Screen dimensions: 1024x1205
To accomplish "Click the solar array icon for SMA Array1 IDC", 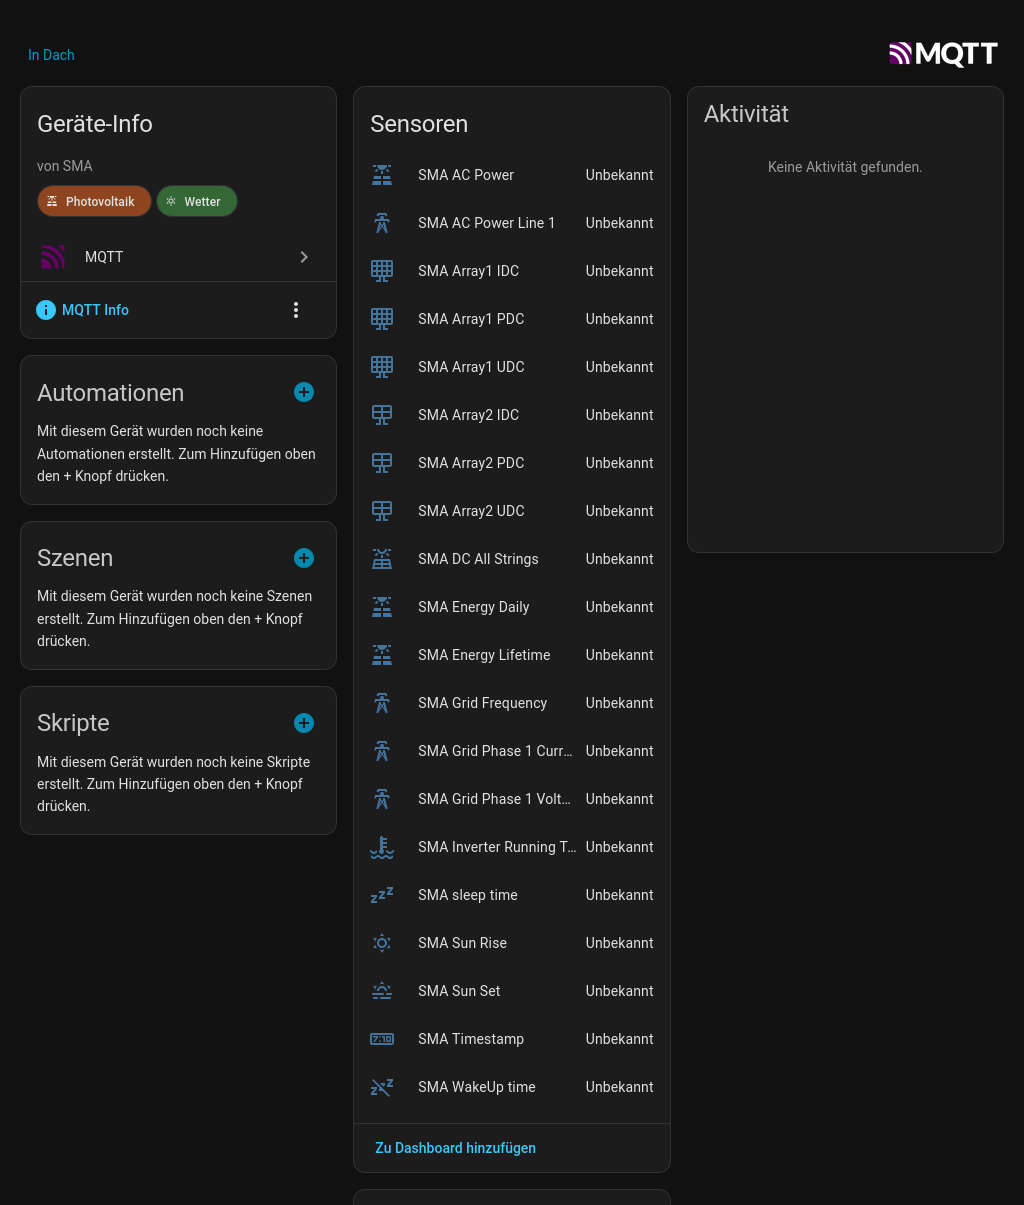I will click(382, 271).
